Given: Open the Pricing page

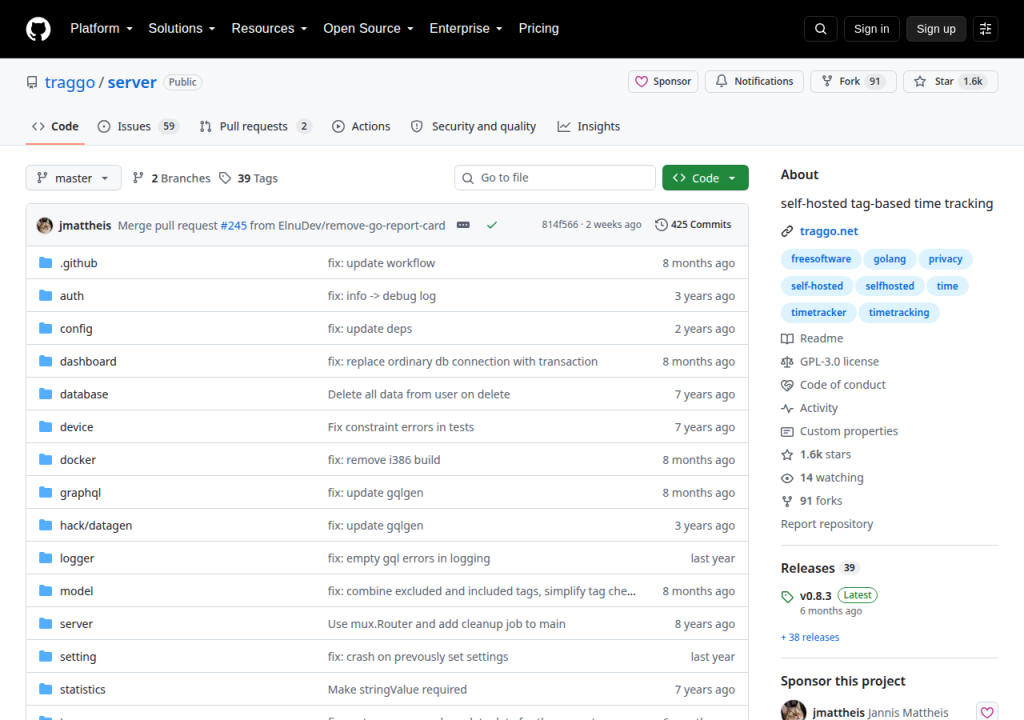Looking at the screenshot, I should click(539, 29).
